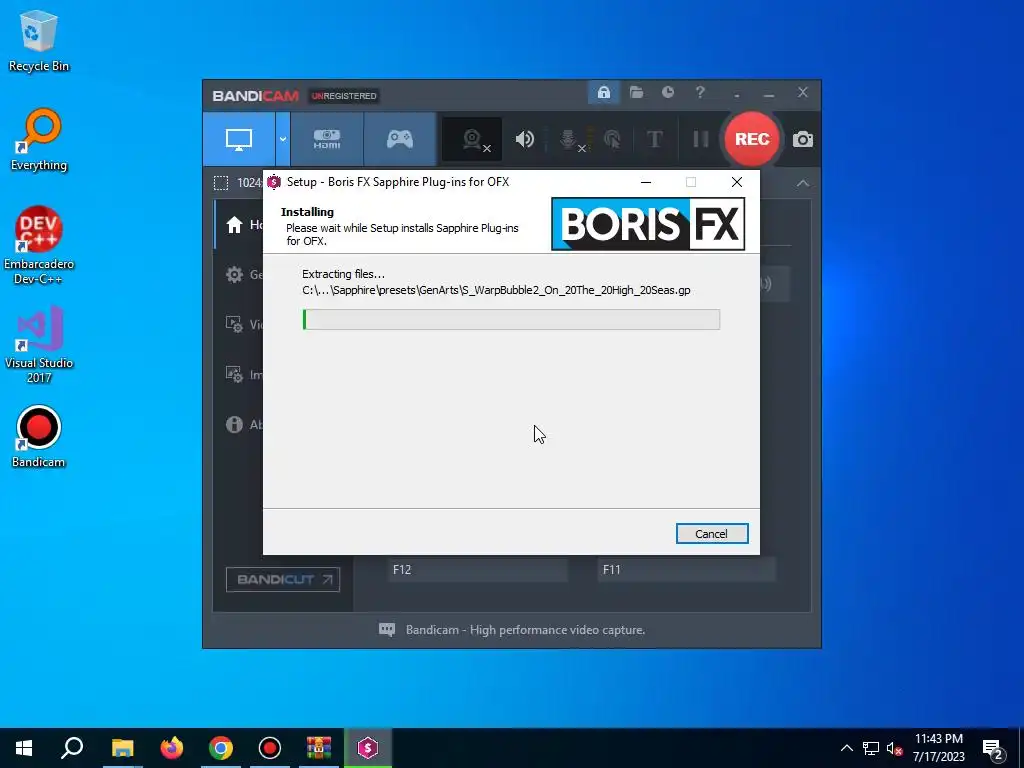
Task: Toggle speaker sound in Bandicam toolbar
Action: pyautogui.click(x=524, y=139)
